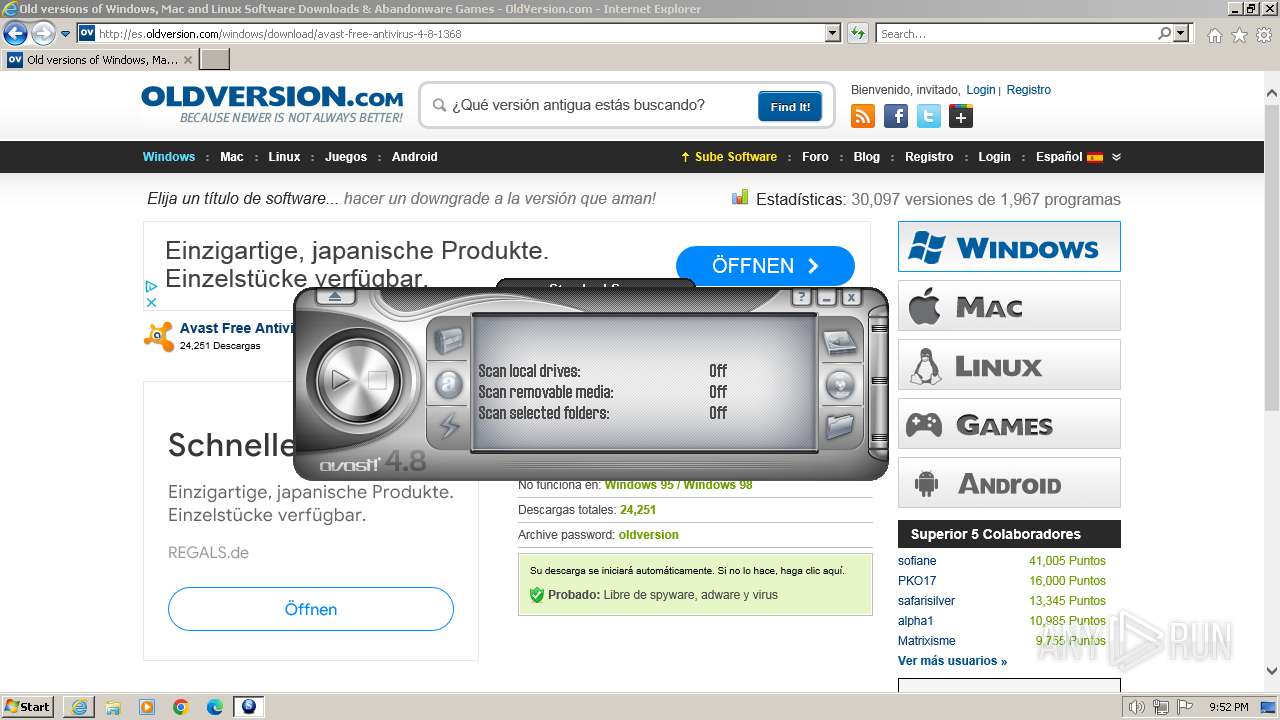
Task: Select the avast! folder selection icon
Action: tap(839, 426)
